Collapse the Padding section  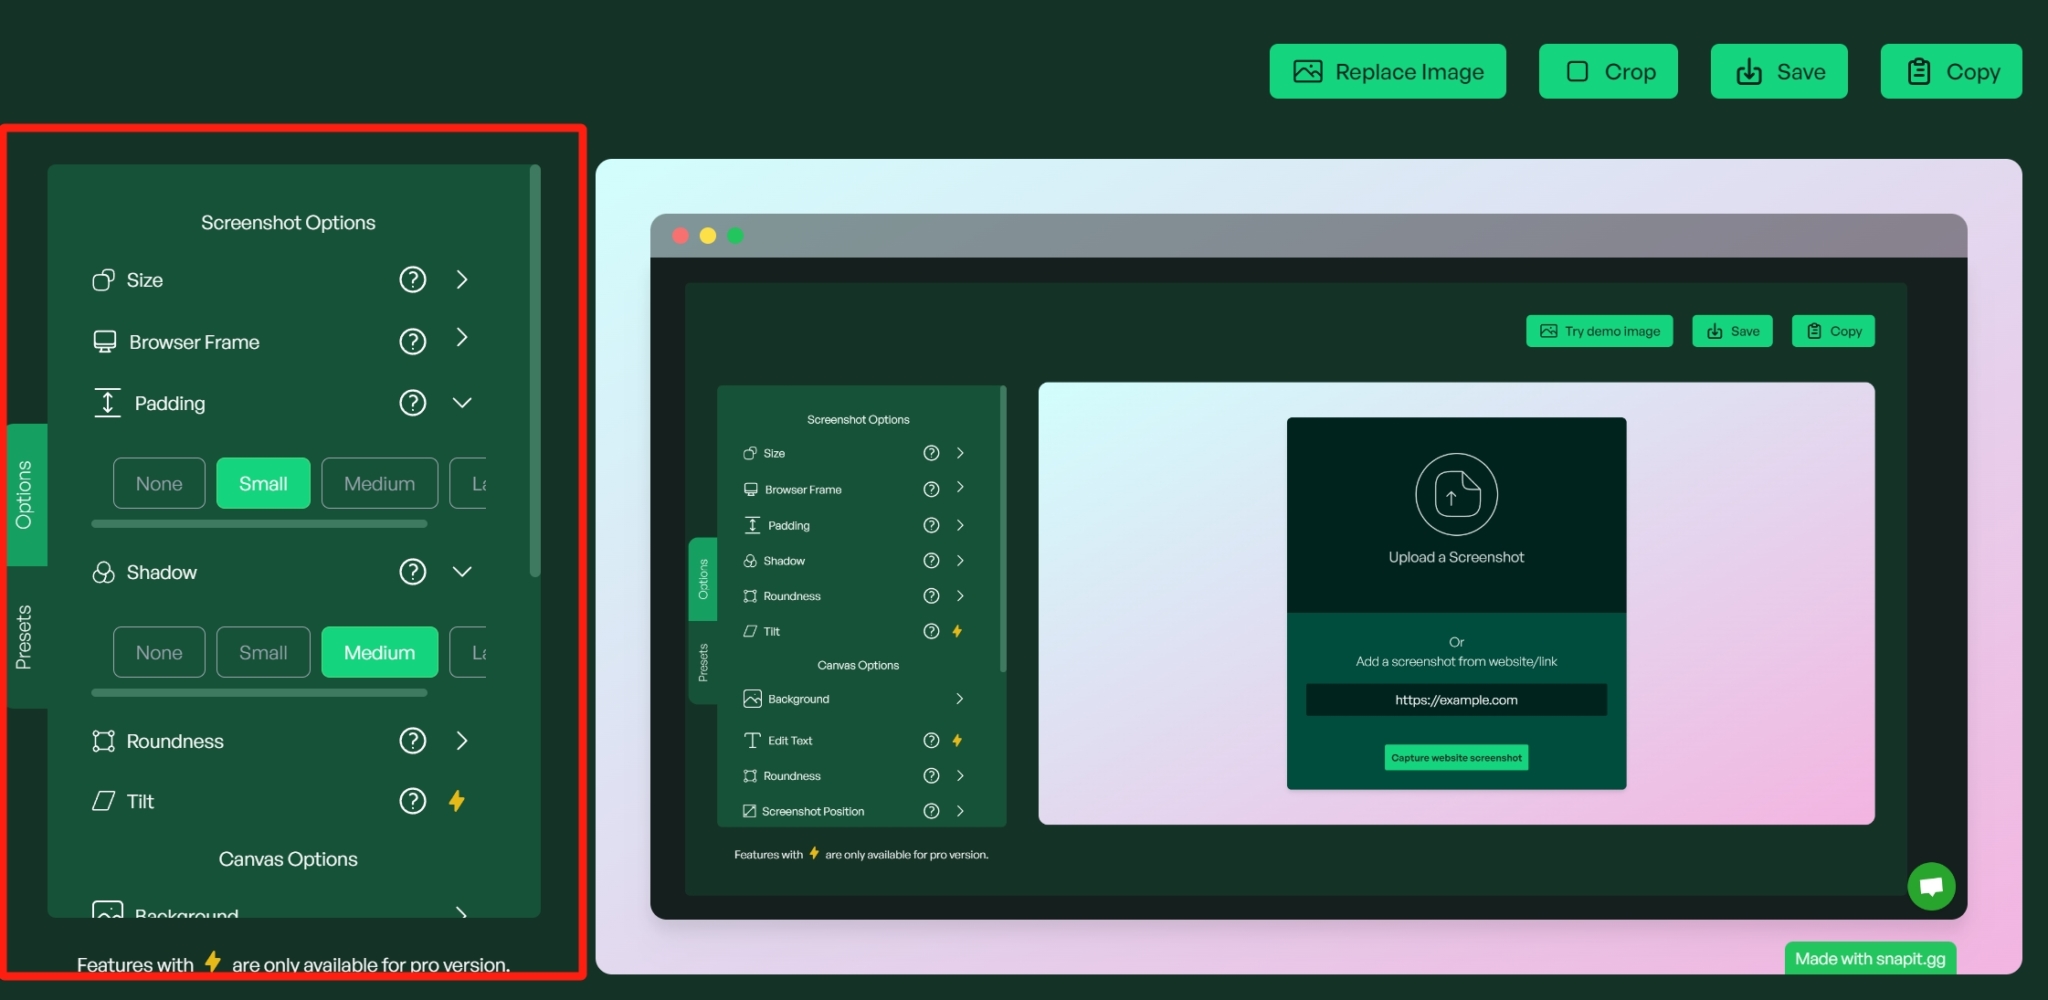[x=462, y=402]
